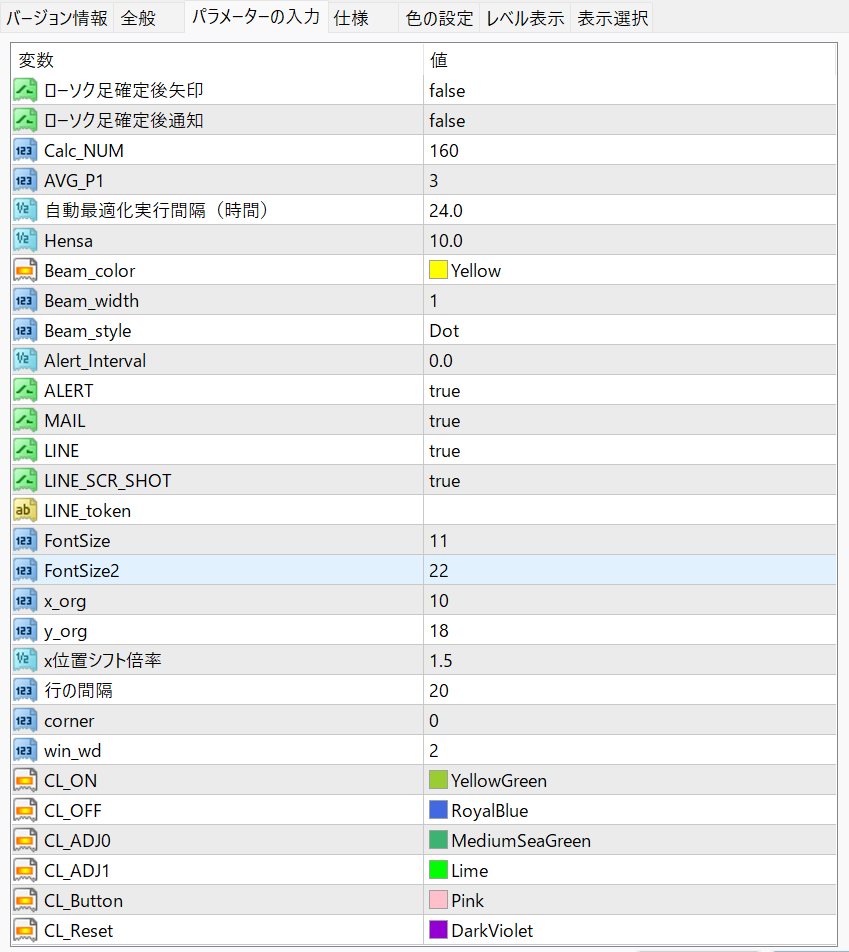Switch to the 色の設定 tab
Screen dimensions: 849x952
(x=440, y=18)
